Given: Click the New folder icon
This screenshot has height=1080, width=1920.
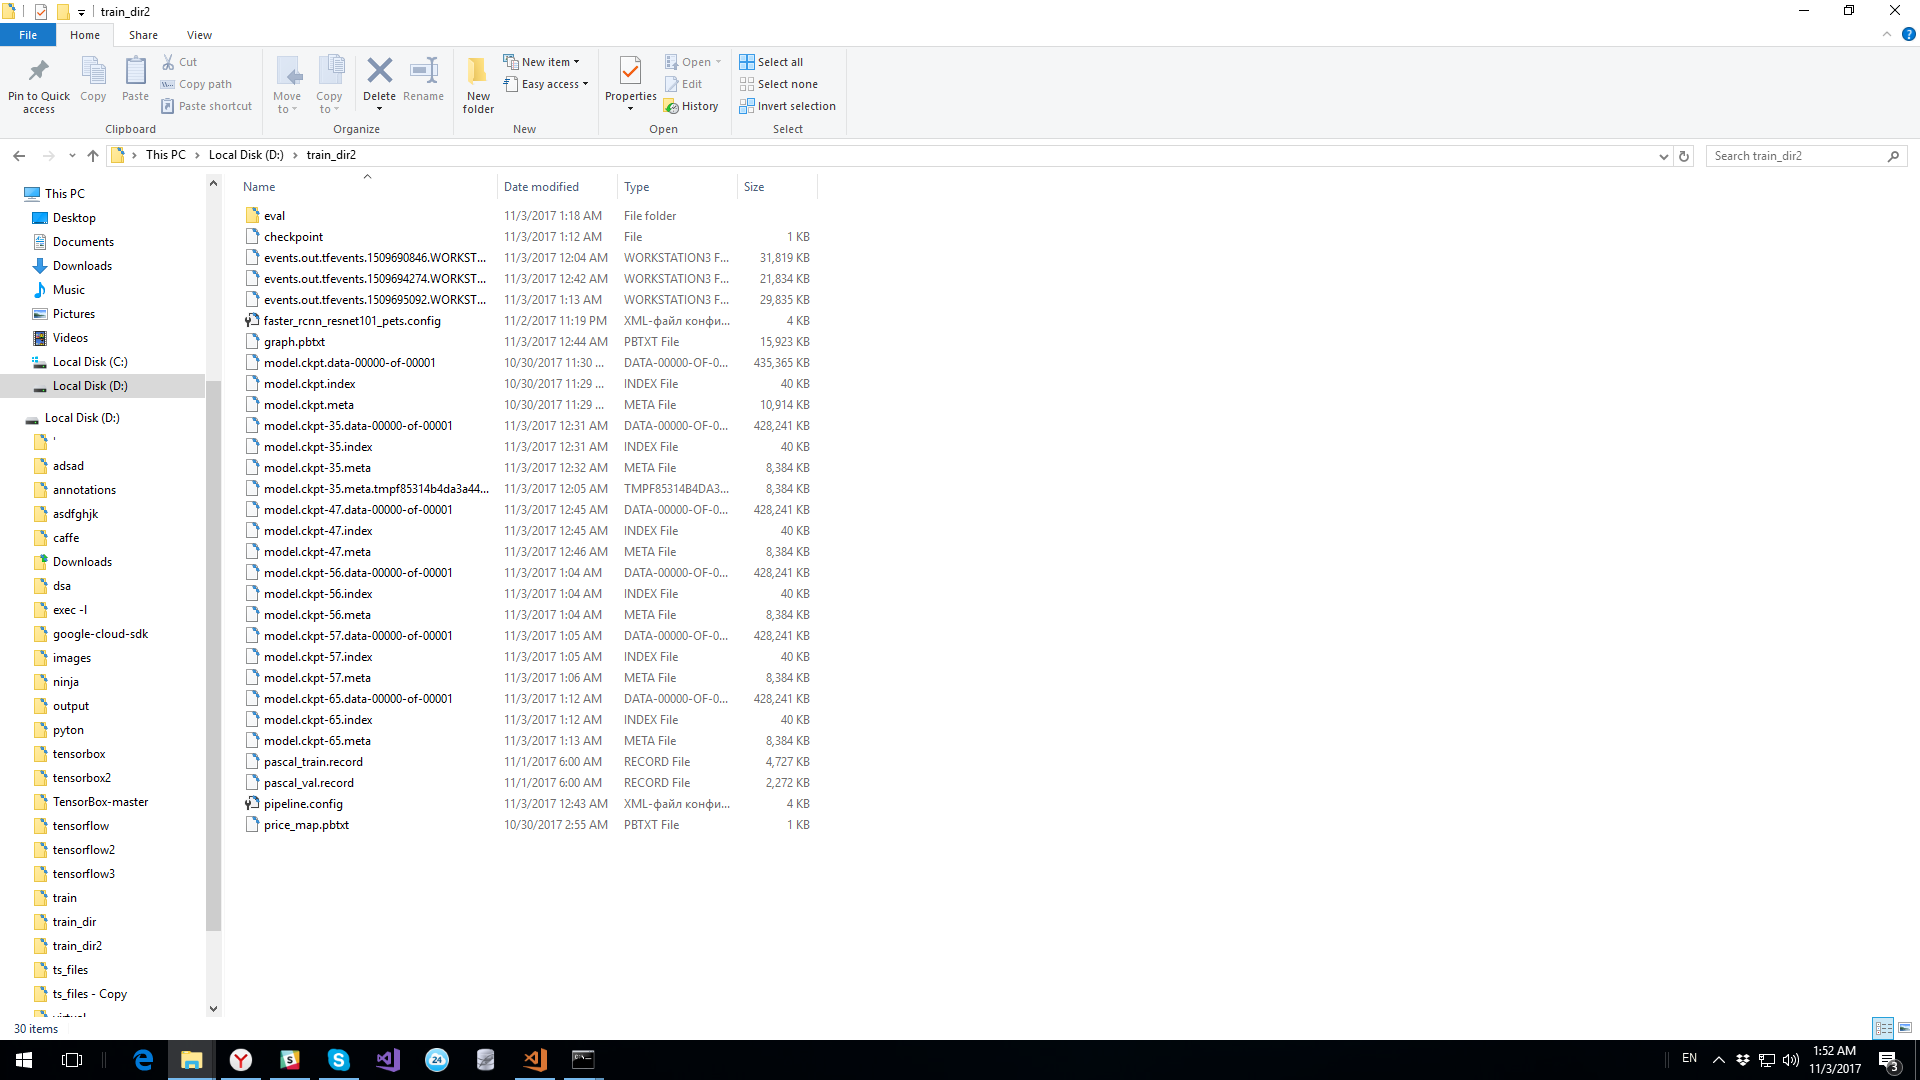Looking at the screenshot, I should pos(478,72).
